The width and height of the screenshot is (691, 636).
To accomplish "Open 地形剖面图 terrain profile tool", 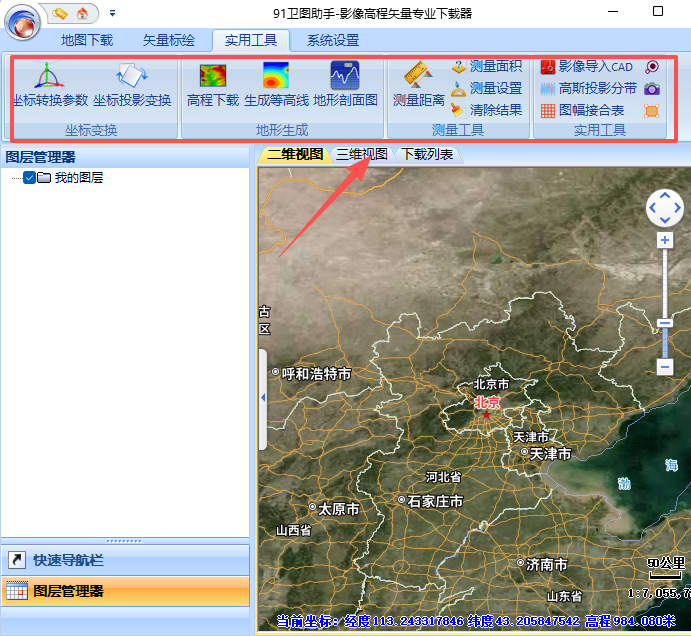I will 345,84.
